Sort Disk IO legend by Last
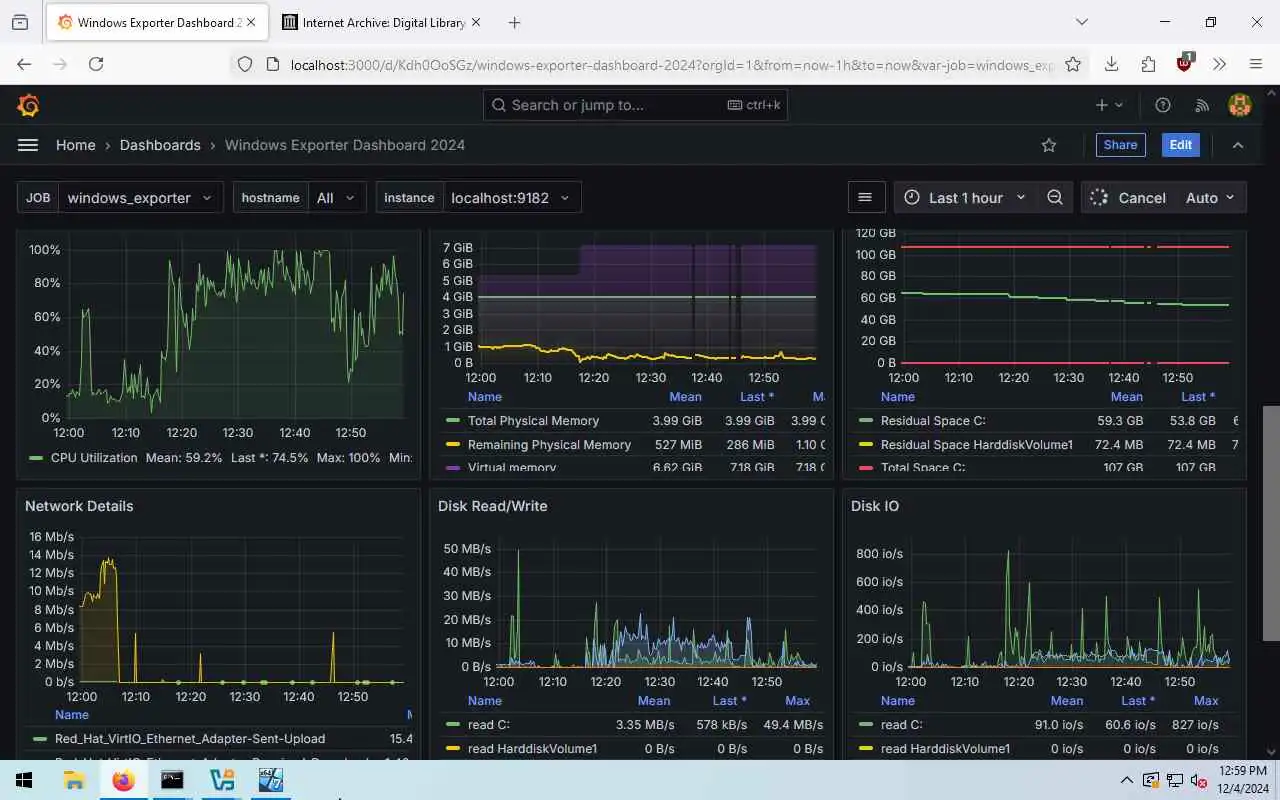The height and width of the screenshot is (800, 1280). coord(1139,701)
